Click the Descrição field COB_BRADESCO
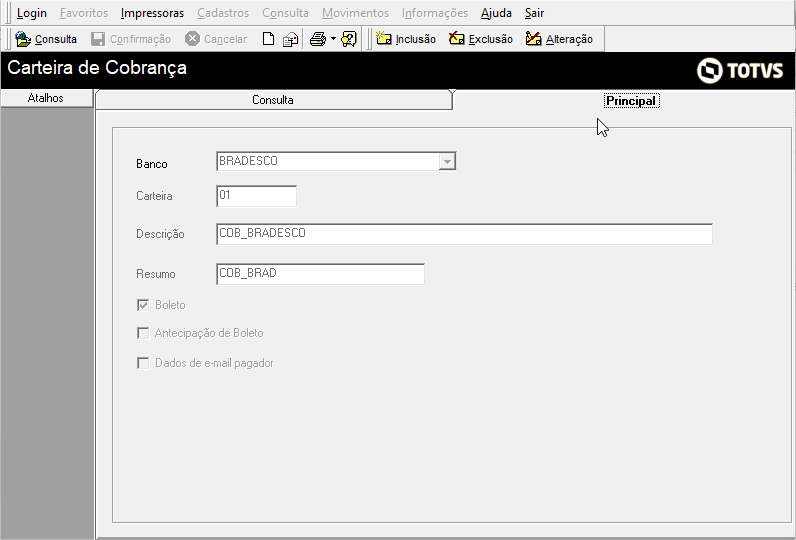 pos(464,234)
